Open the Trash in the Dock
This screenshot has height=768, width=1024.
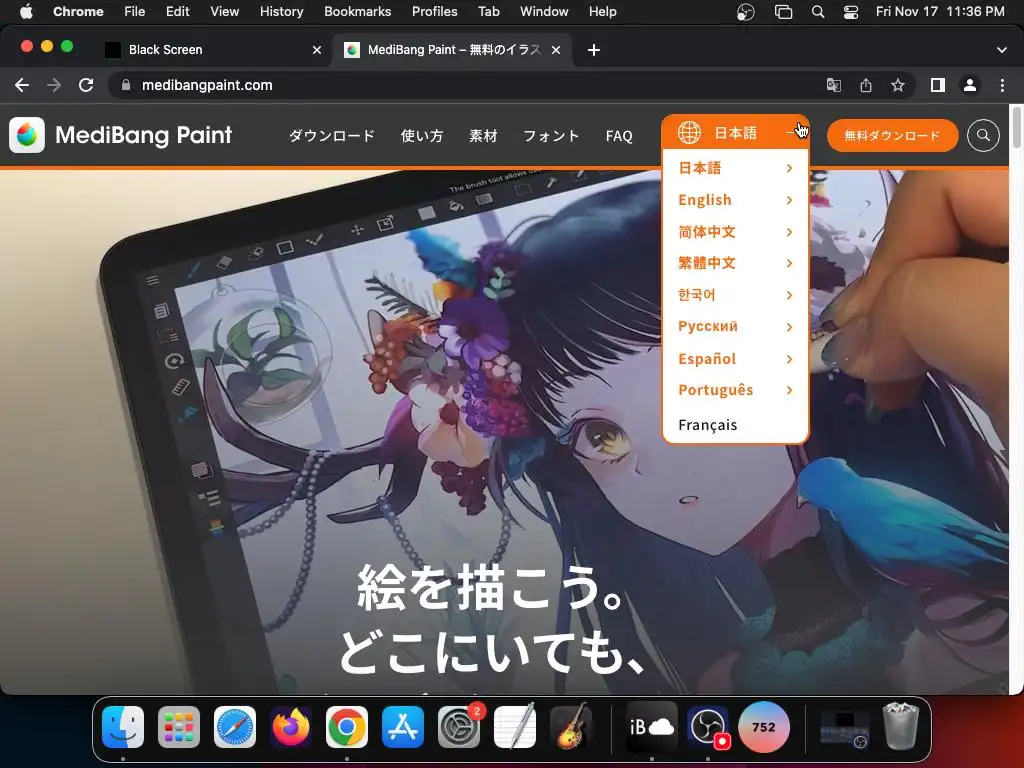(x=901, y=726)
